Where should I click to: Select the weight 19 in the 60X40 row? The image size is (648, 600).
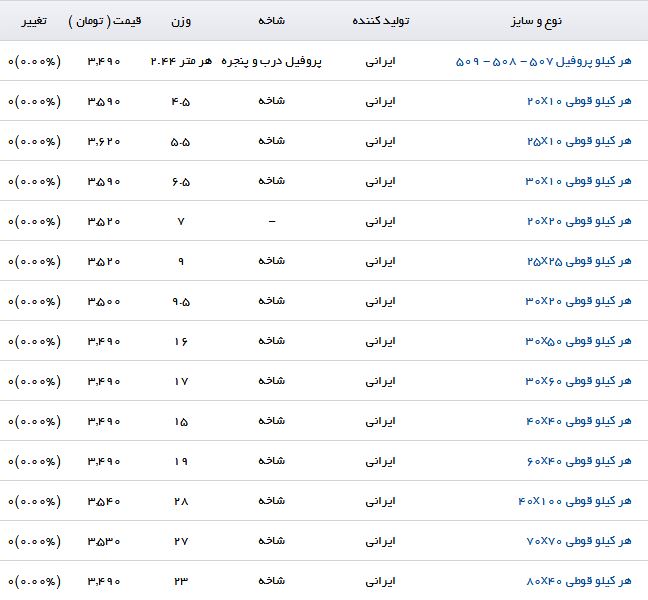click(x=181, y=462)
